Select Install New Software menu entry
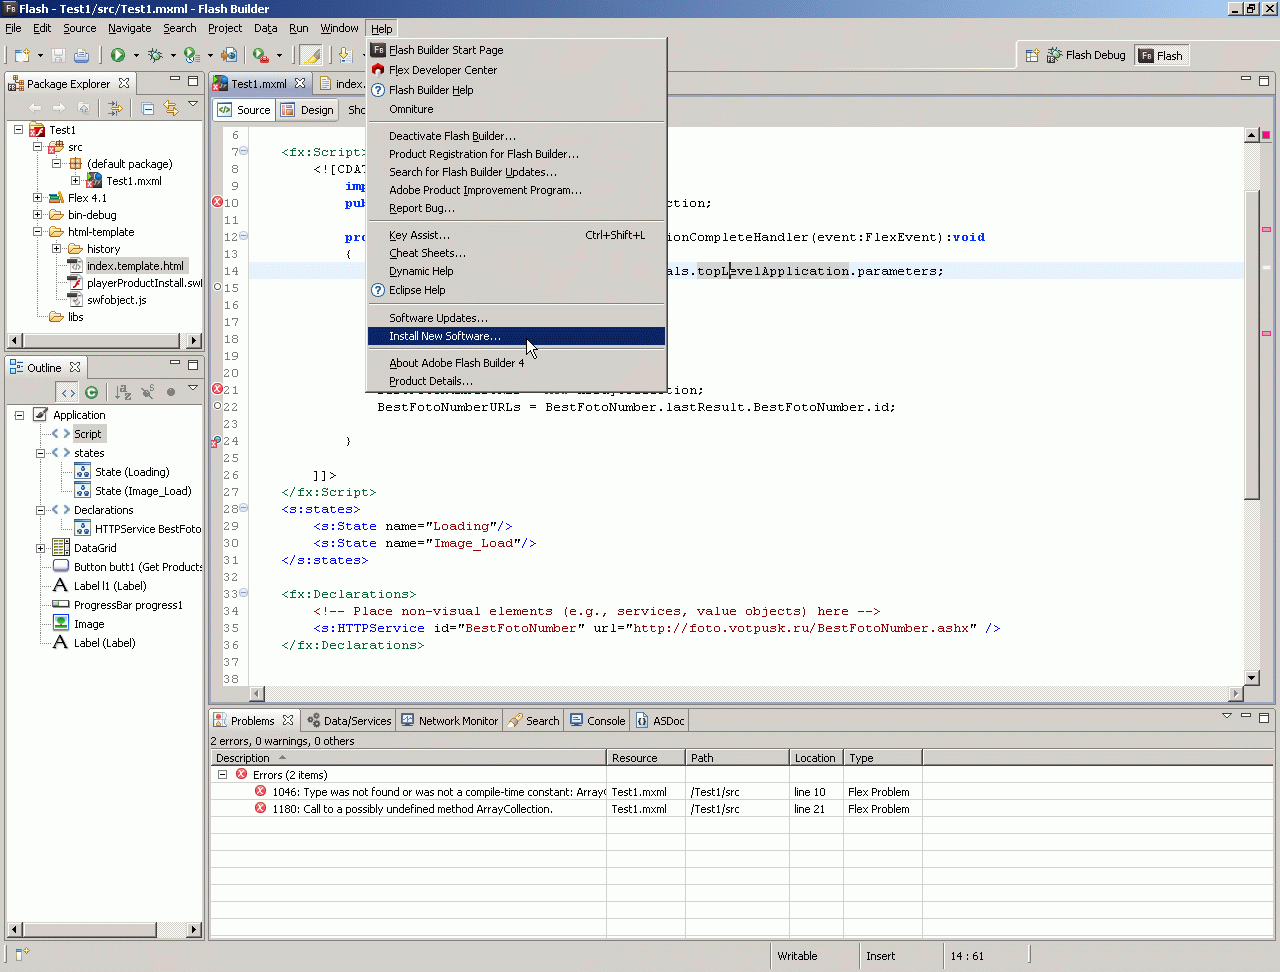Screen dimensions: 1280x972 (445, 336)
